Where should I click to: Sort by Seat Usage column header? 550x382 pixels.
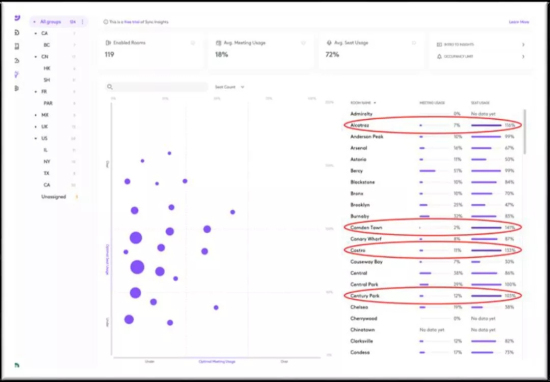tap(480, 103)
